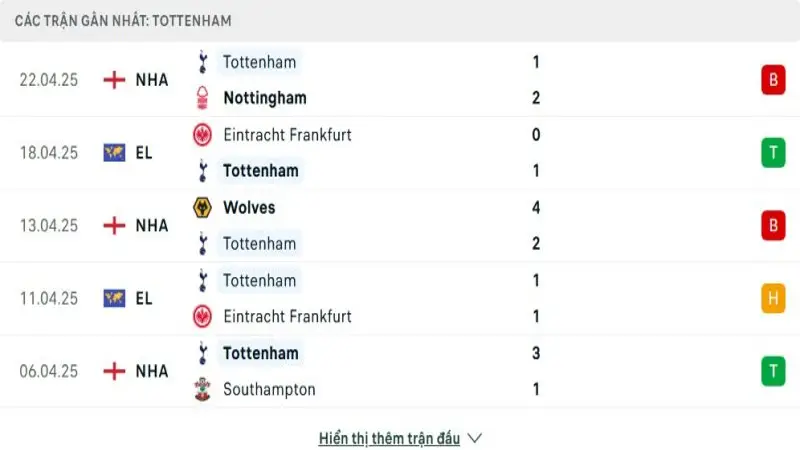Screen dimensions: 800x450
Task: Expand the chevron next to Hiển thị thêm trận đấu
Action: [475, 438]
